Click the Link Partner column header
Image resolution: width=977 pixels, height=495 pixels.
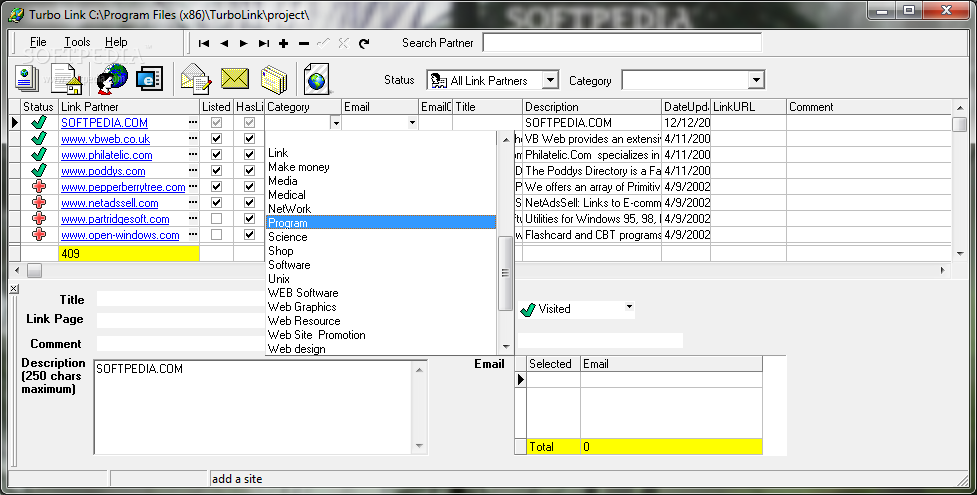129,107
